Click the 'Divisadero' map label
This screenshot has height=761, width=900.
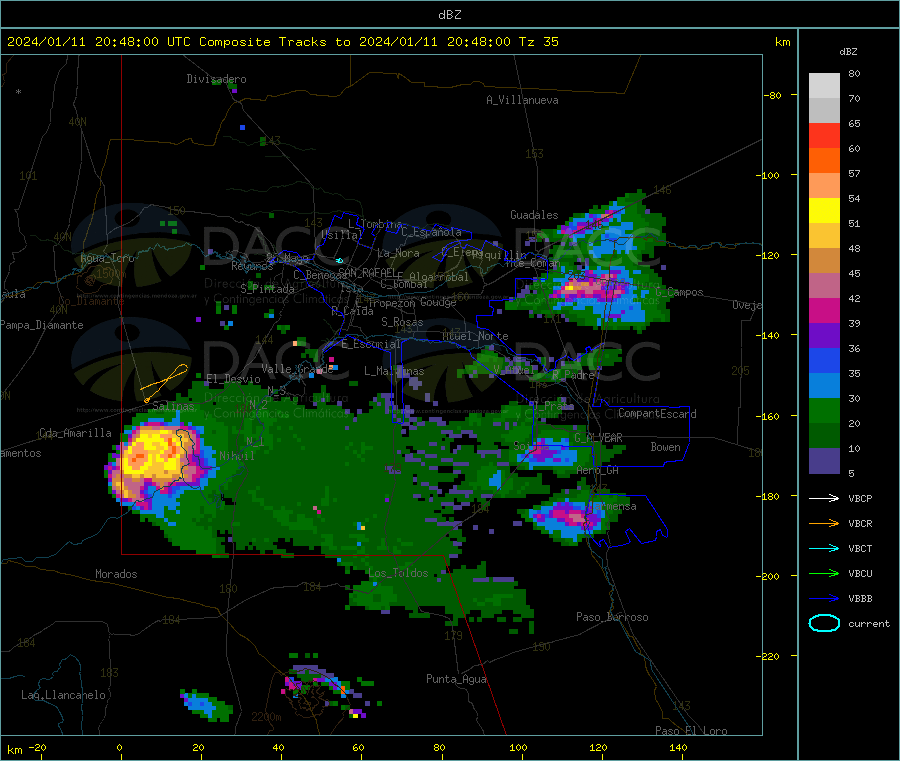(216, 79)
